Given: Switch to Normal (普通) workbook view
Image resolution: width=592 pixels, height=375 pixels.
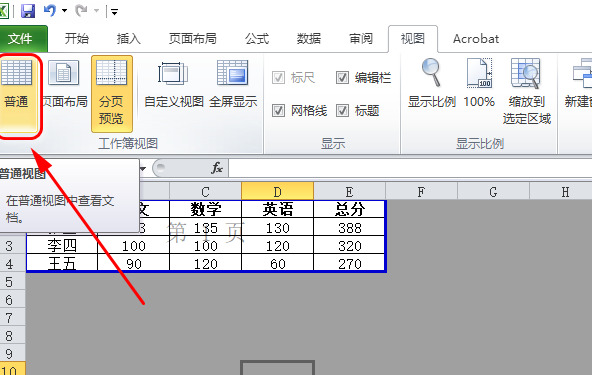Looking at the screenshot, I should tap(17, 94).
